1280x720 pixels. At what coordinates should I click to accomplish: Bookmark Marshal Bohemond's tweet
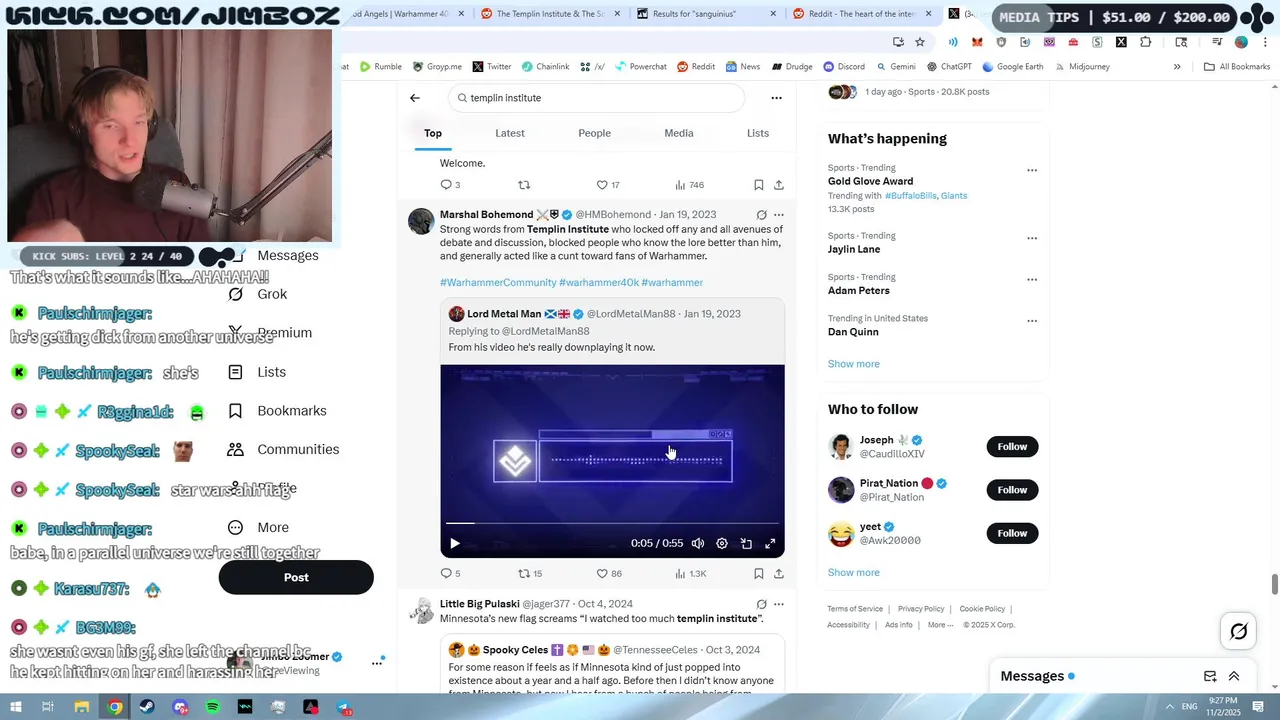click(758, 574)
